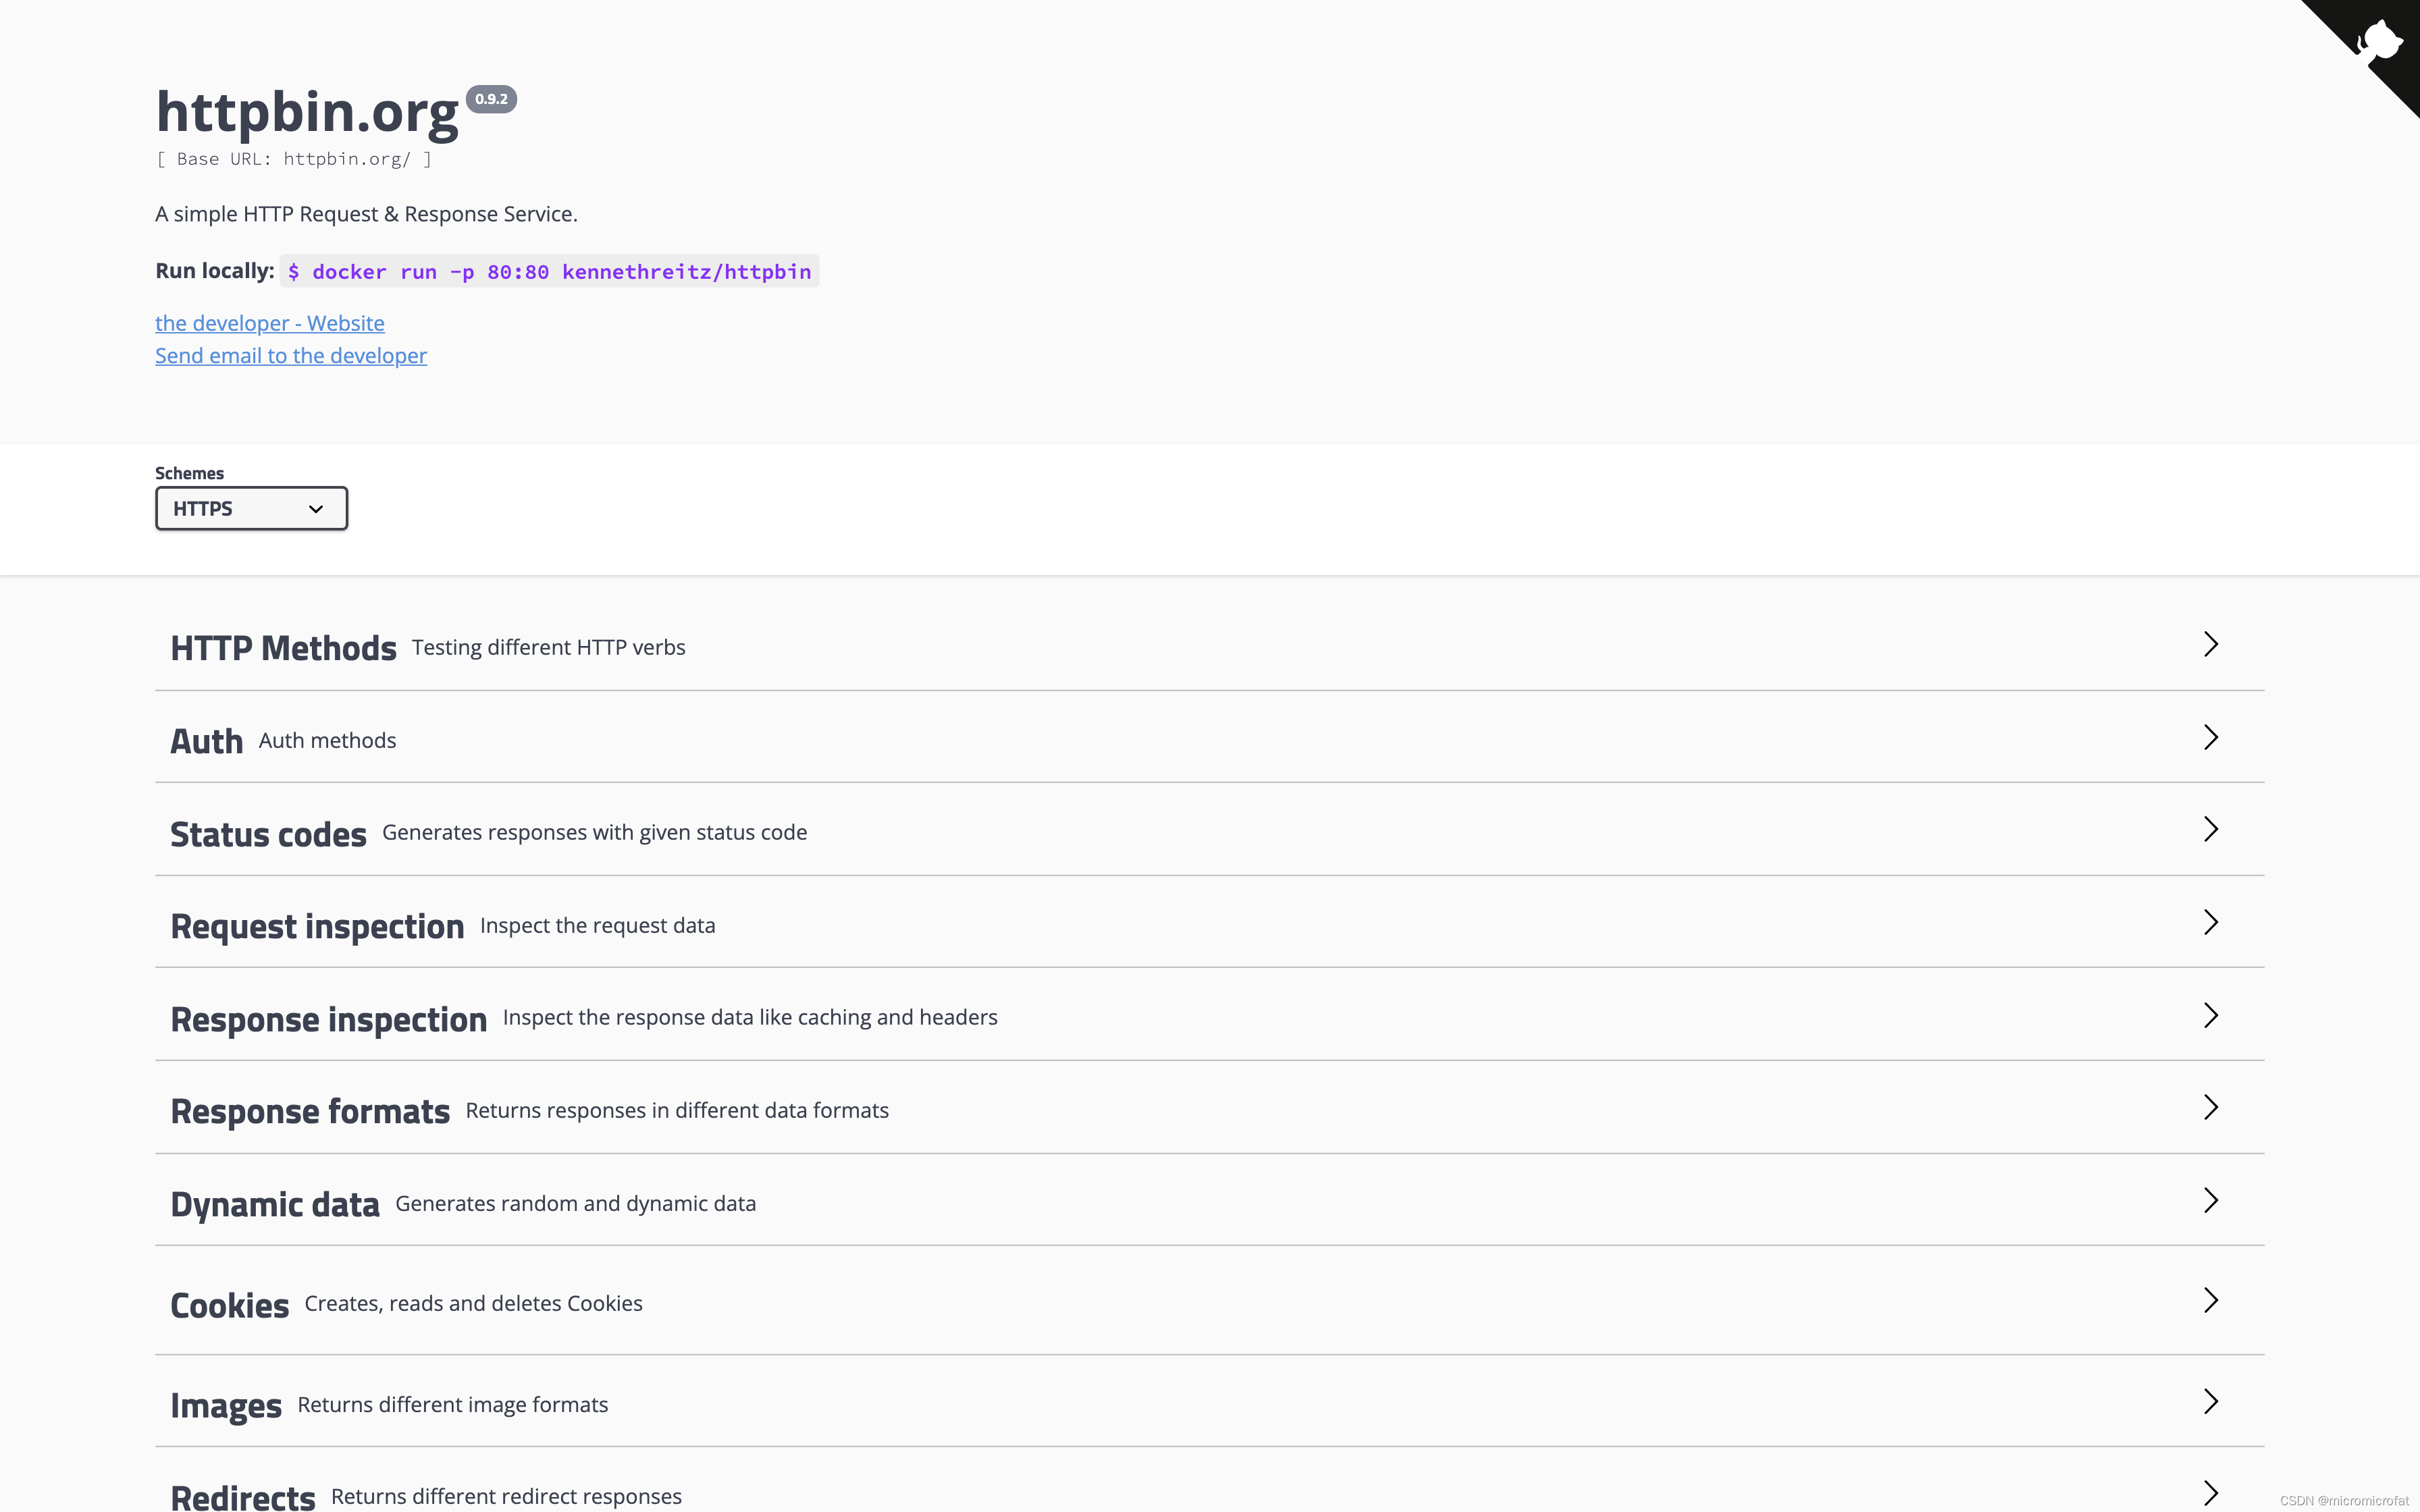Expand the Cookies section chevron

click(2211, 1300)
